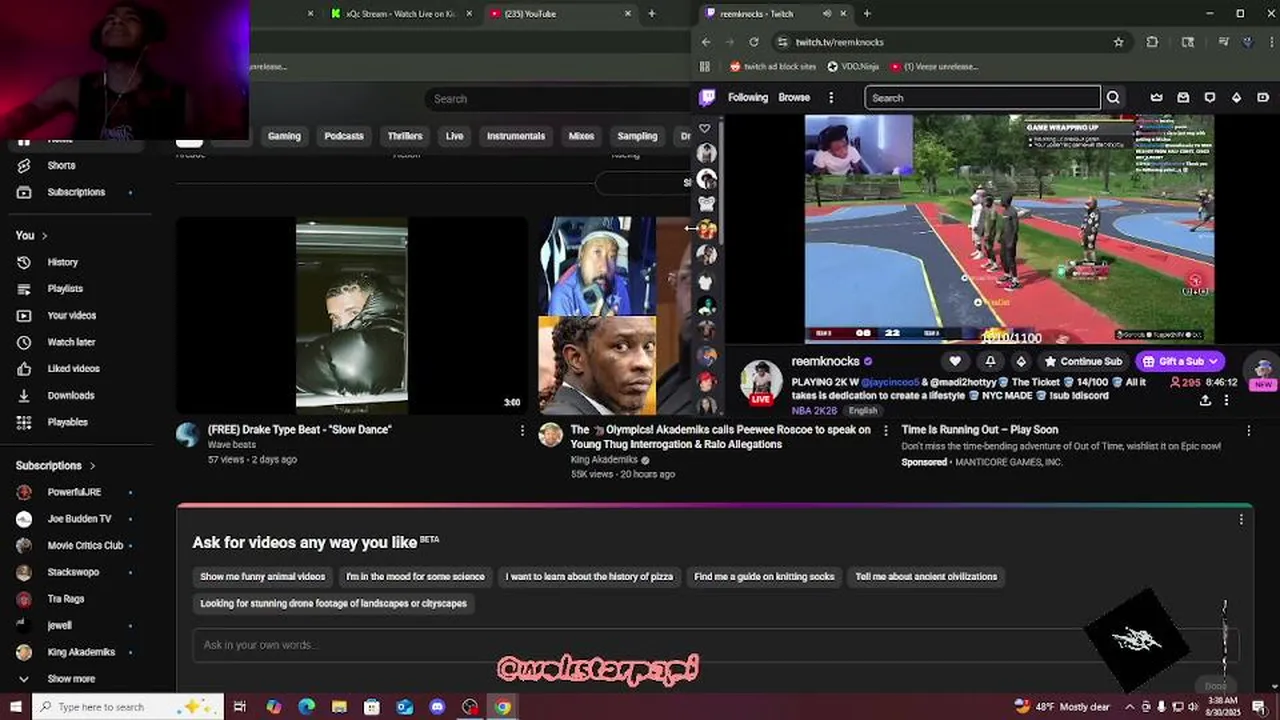Viewport: 1280px width, 720px height.
Task: Select the Gaming filter chip
Action: (x=284, y=136)
